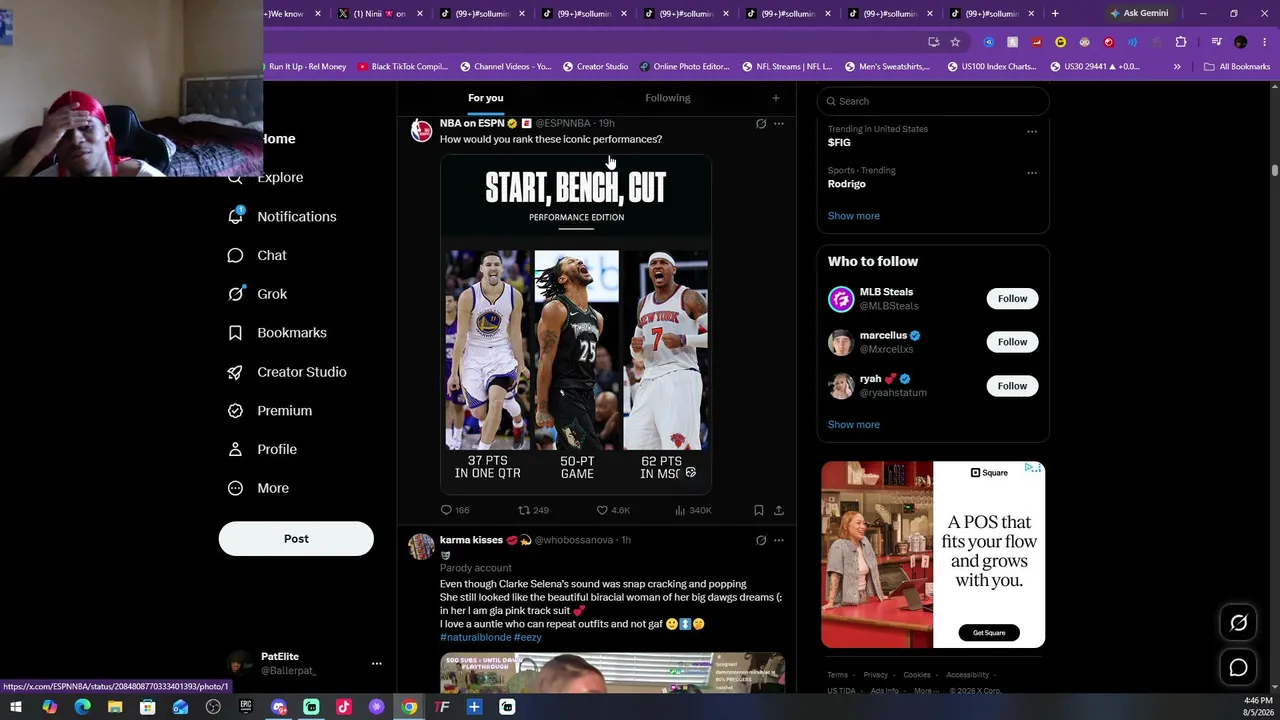Open more options on the ESPN post
This screenshot has height=720, width=1280.
[x=779, y=123]
